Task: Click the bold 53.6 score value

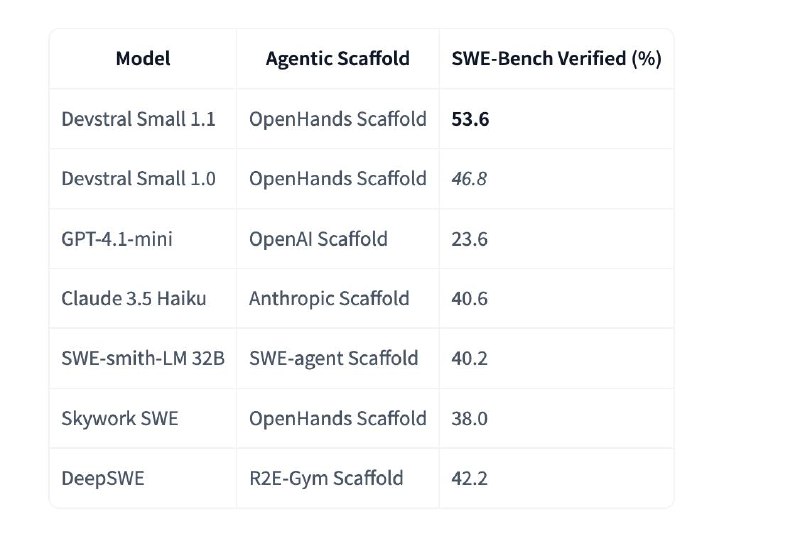Action: [x=470, y=119]
